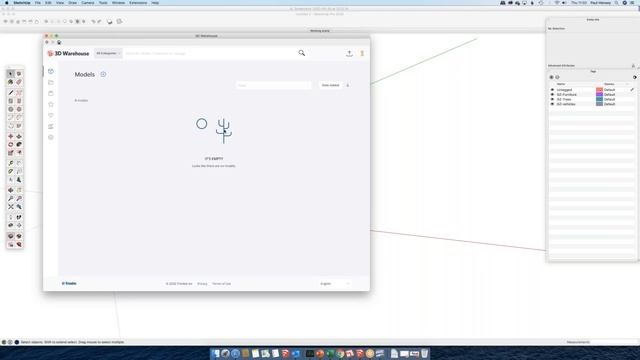Click the 3D Warehouse search input field
Viewport: 640px width, 360px height.
tap(210, 53)
